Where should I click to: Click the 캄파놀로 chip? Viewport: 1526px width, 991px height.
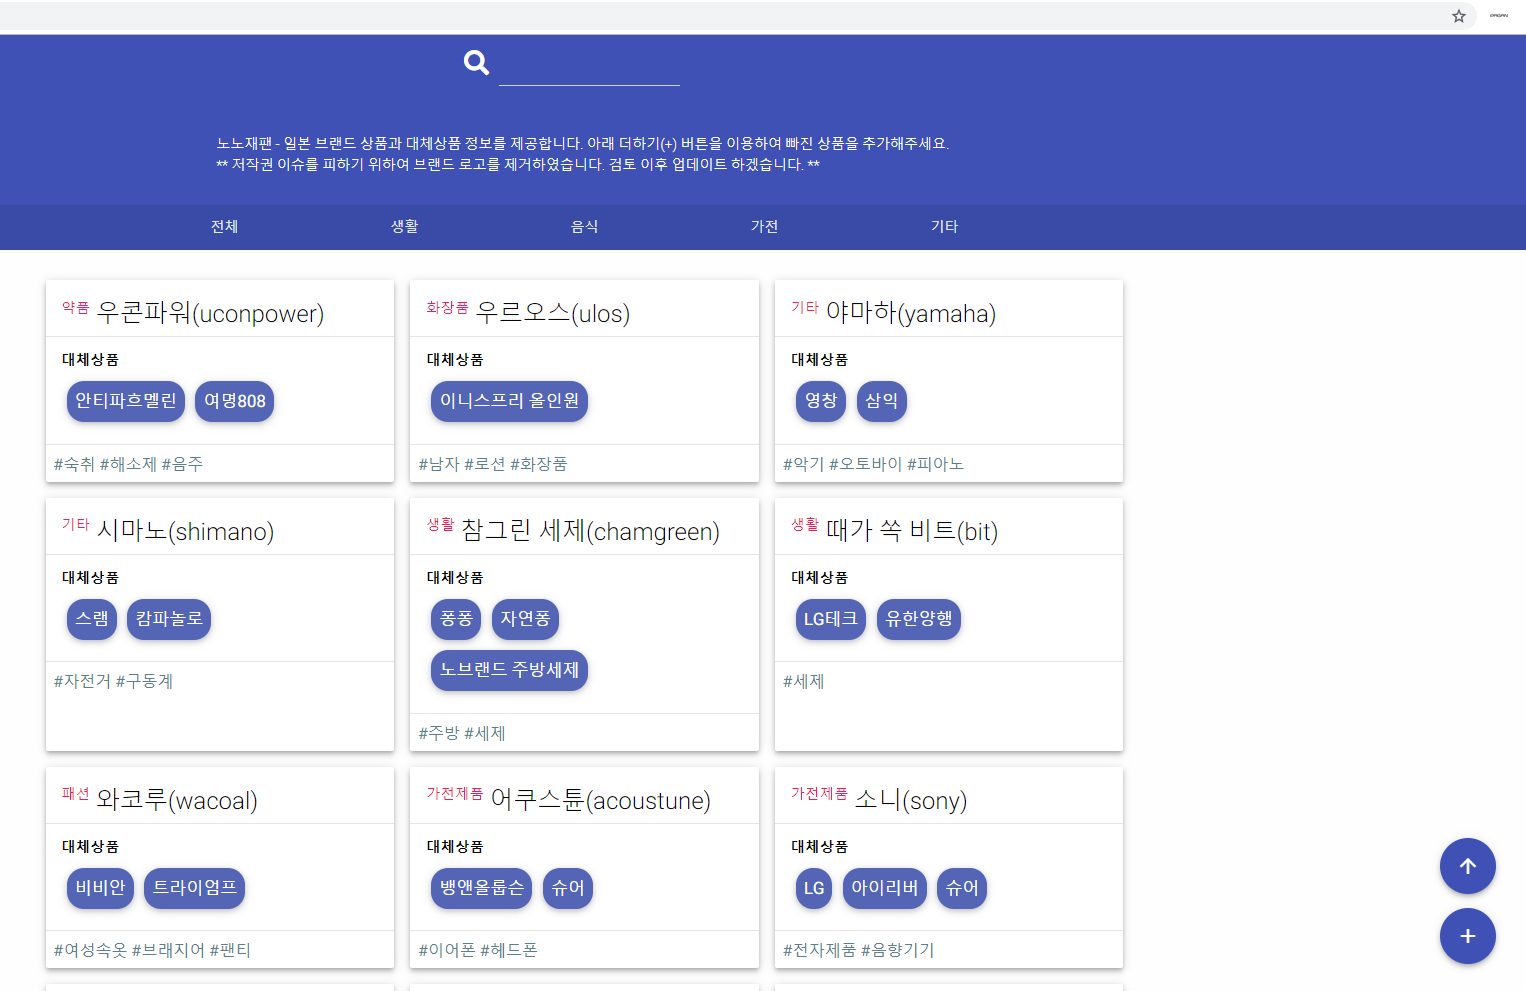point(169,619)
